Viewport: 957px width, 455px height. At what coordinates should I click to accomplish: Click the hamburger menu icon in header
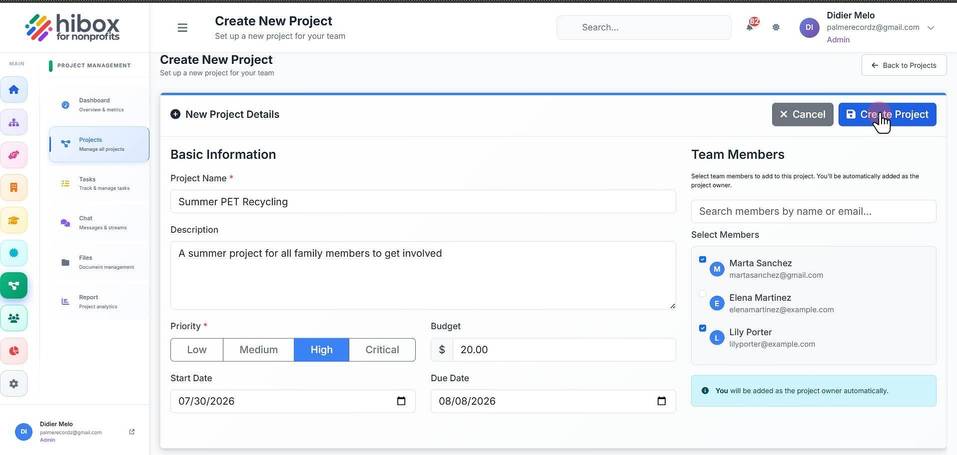click(182, 27)
